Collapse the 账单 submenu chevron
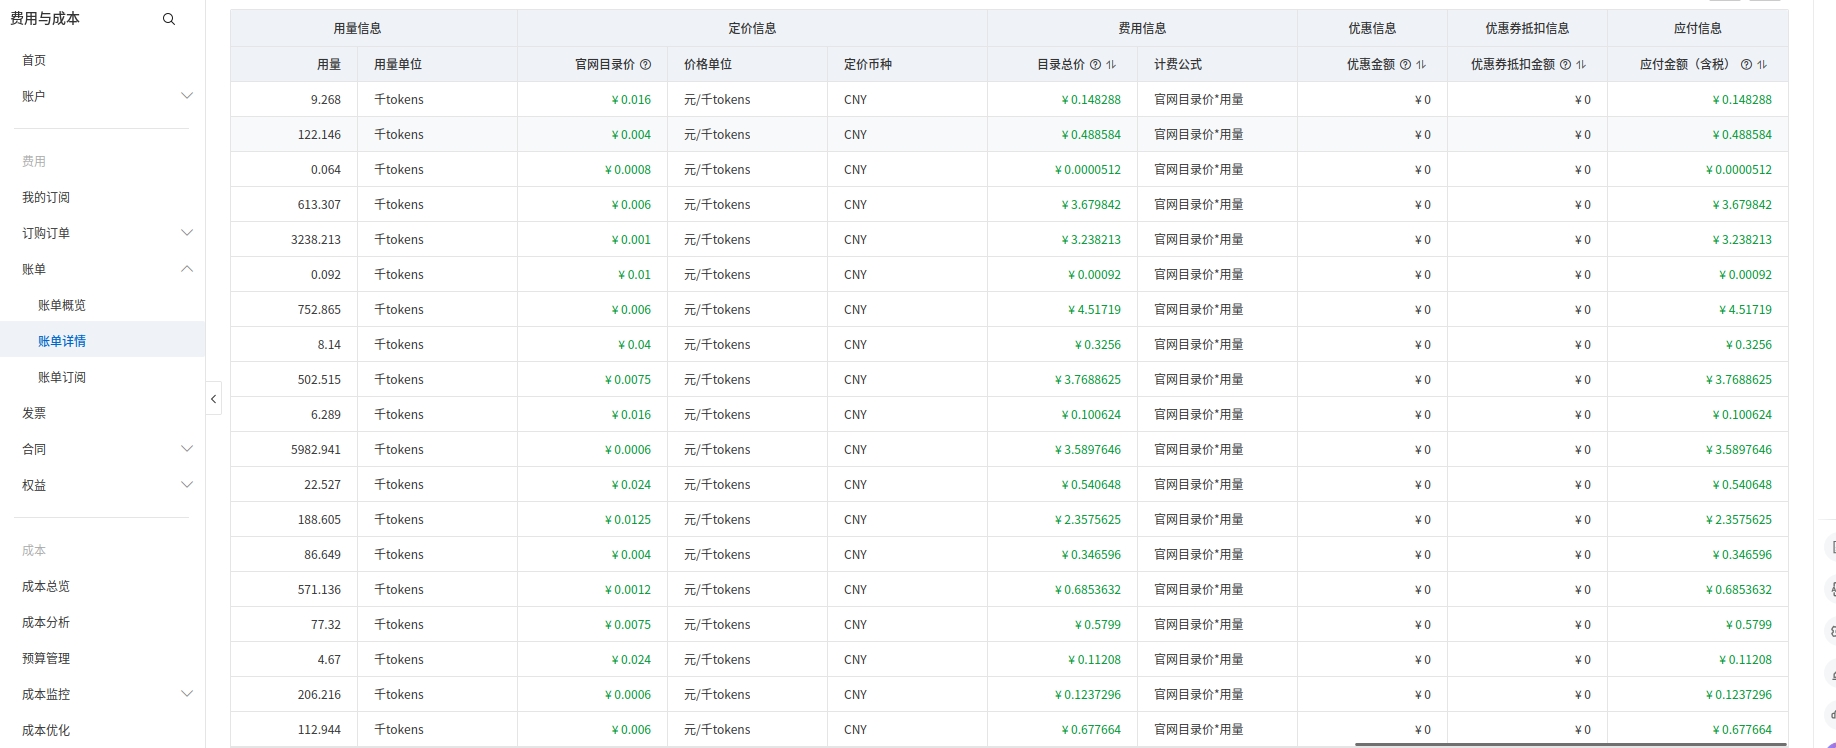Viewport: 1836px width, 748px height. tap(187, 269)
